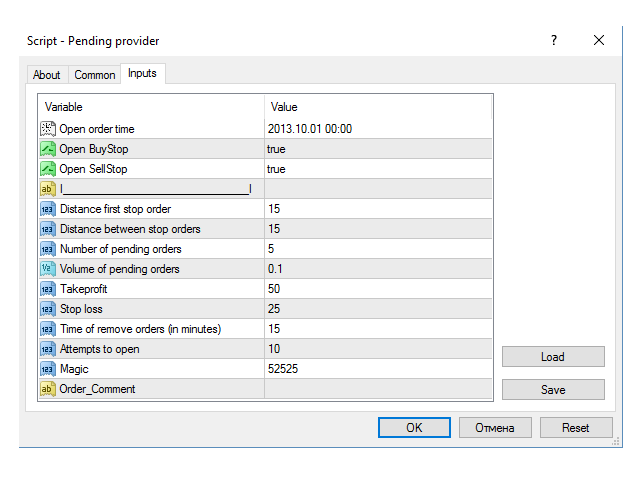The image size is (640, 480).
Task: Click the integer icon beside Attempts to open
Action: [x=48, y=349]
